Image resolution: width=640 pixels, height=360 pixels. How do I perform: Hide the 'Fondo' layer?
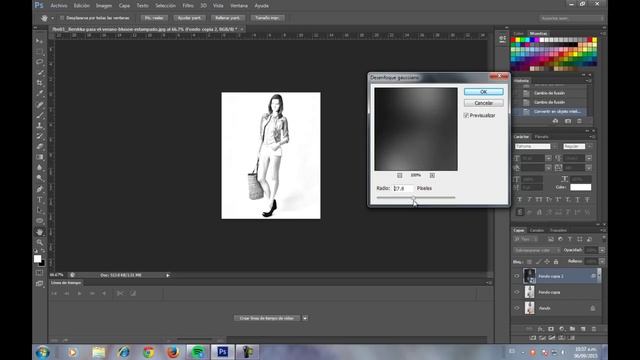[x=517, y=308]
